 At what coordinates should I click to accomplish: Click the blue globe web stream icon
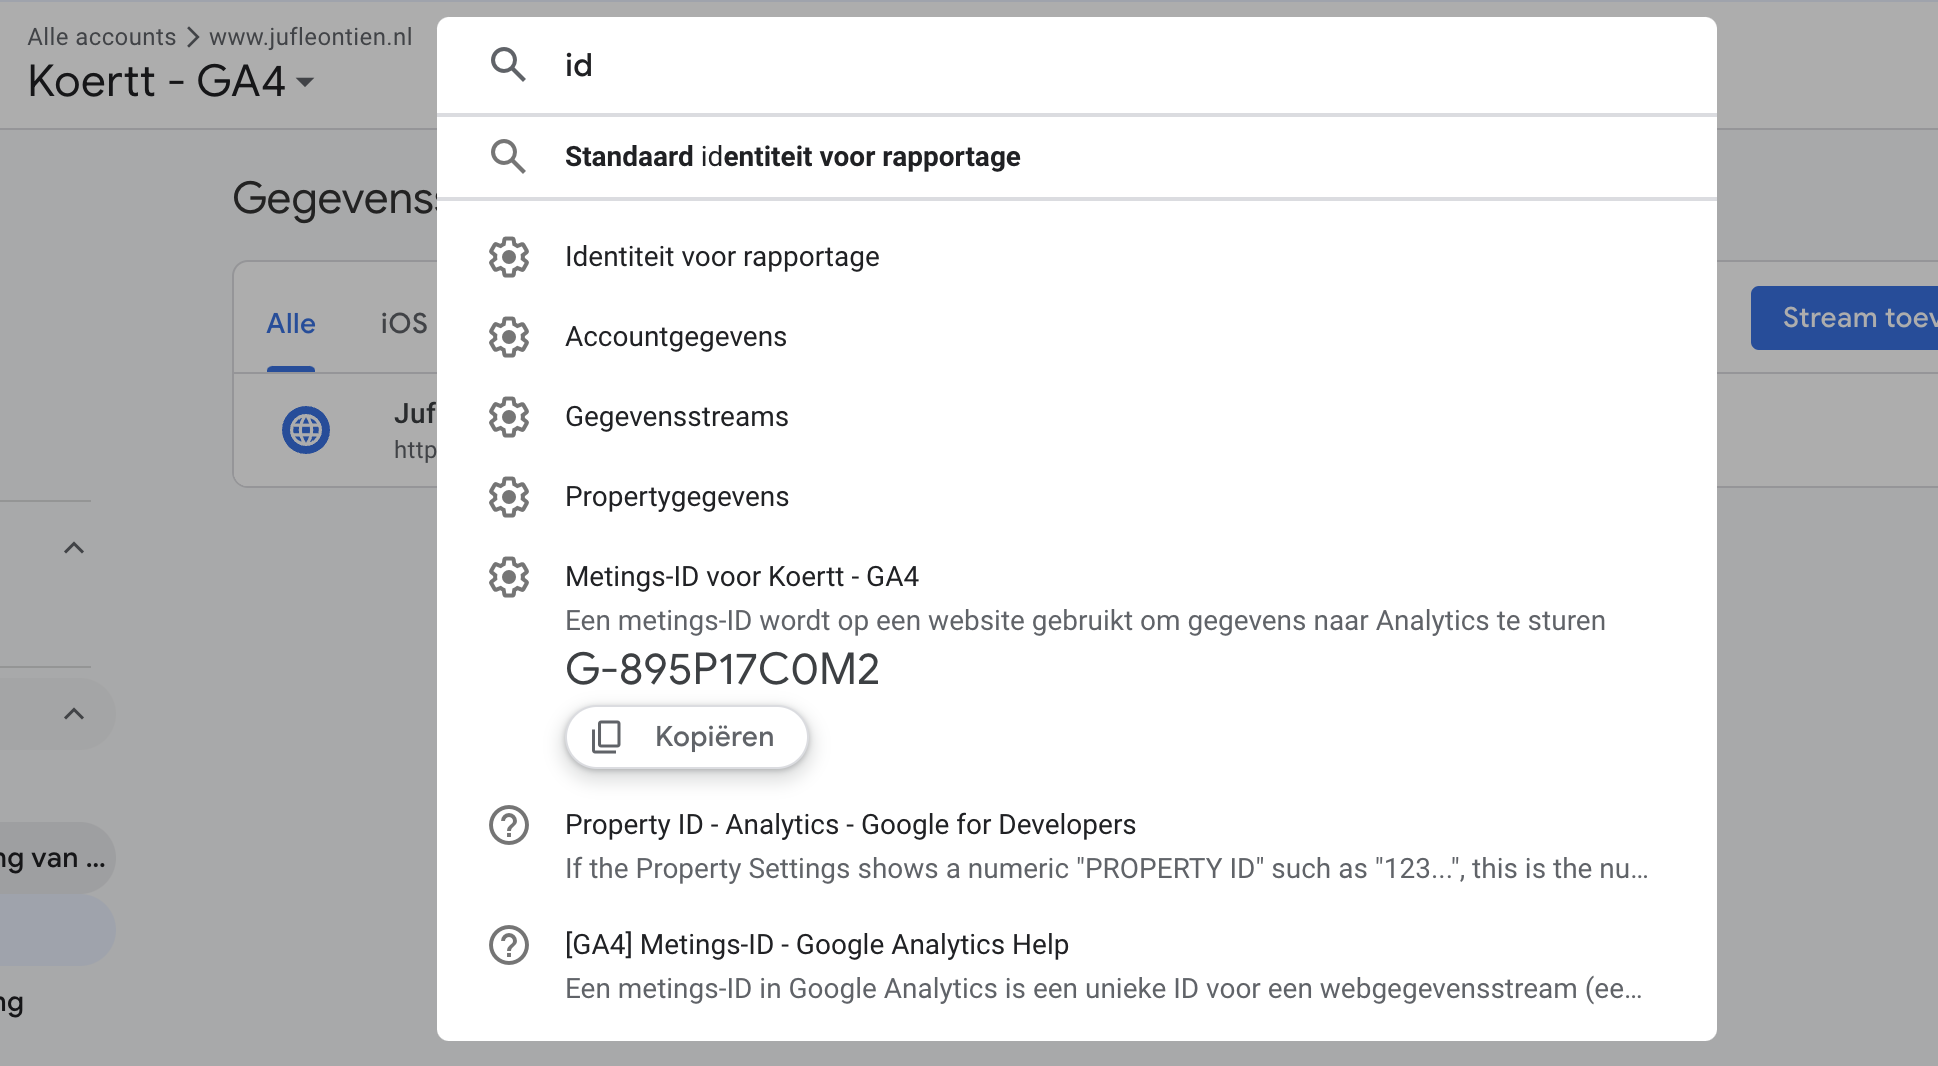(306, 430)
